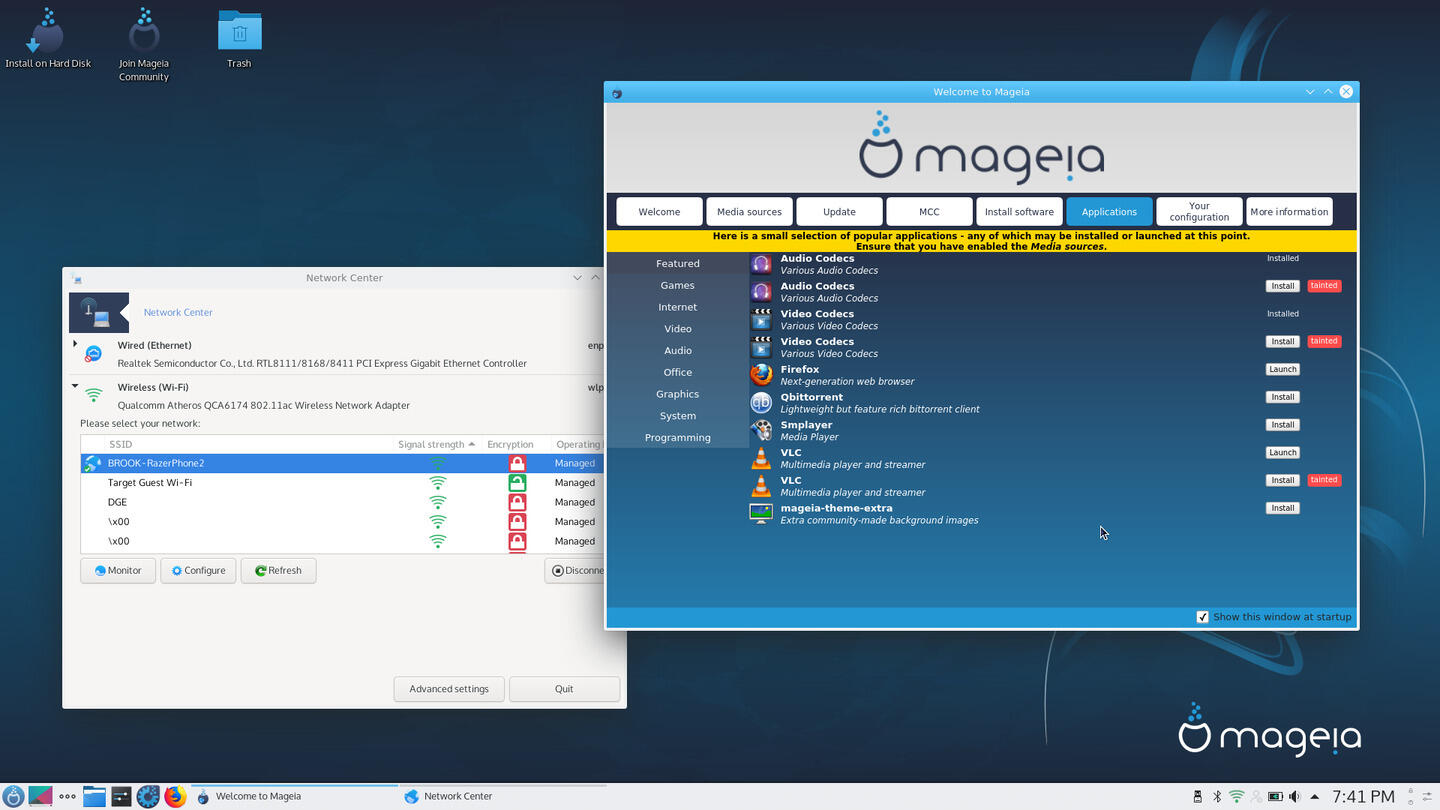This screenshot has width=1440, height=810.
Task: Select Graphics category in sidebar
Action: tap(677, 394)
